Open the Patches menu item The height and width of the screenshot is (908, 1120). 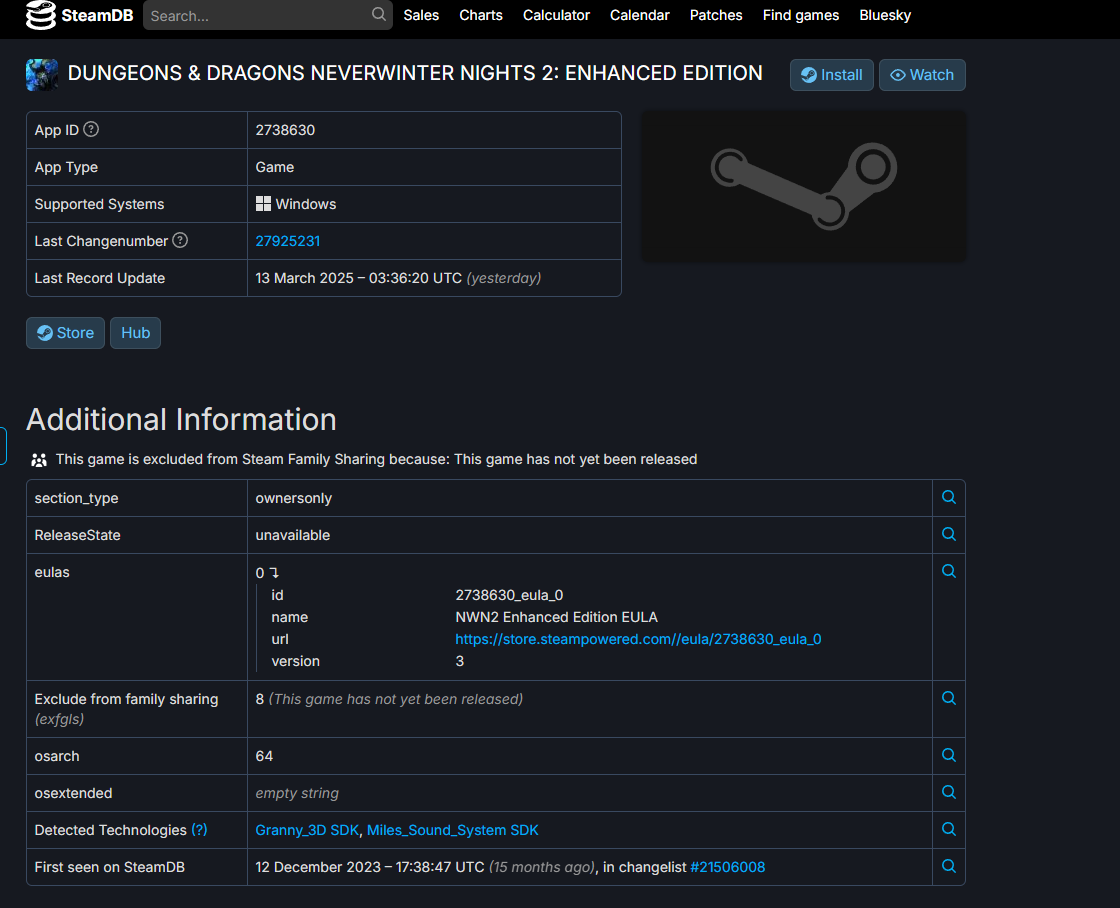coord(716,15)
